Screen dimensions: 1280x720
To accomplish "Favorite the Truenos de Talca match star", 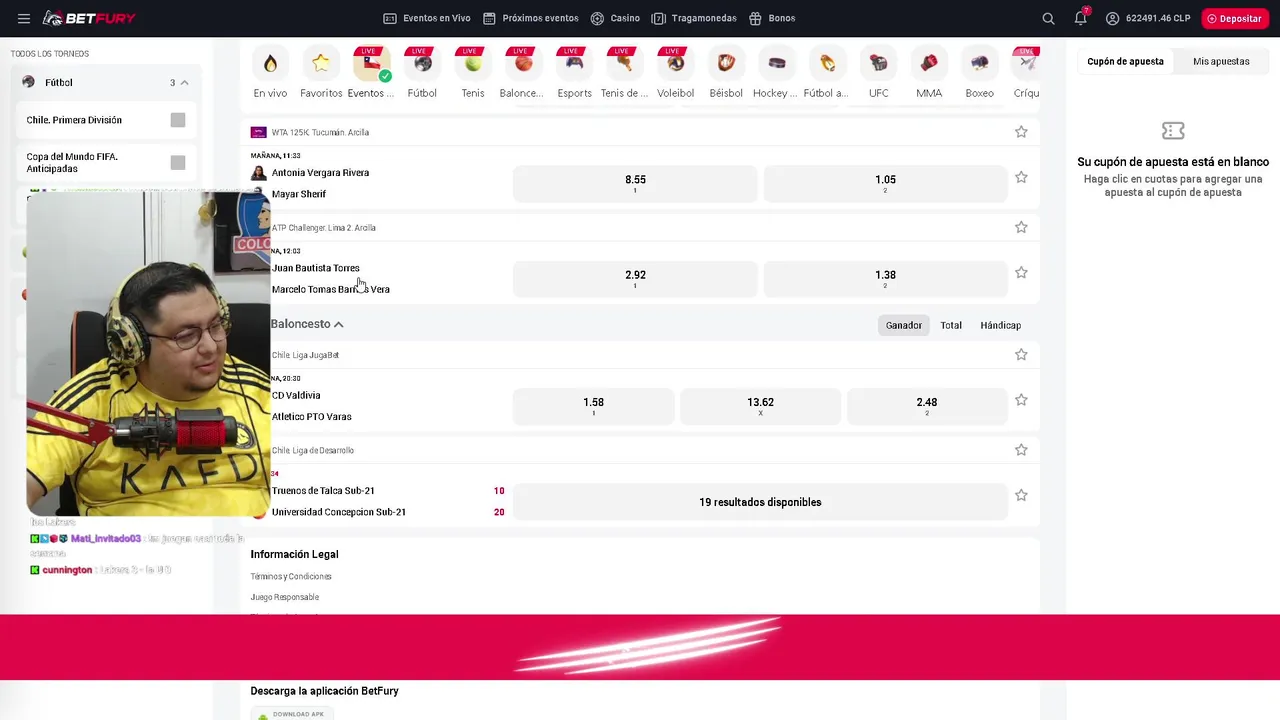I will [x=1021, y=495].
